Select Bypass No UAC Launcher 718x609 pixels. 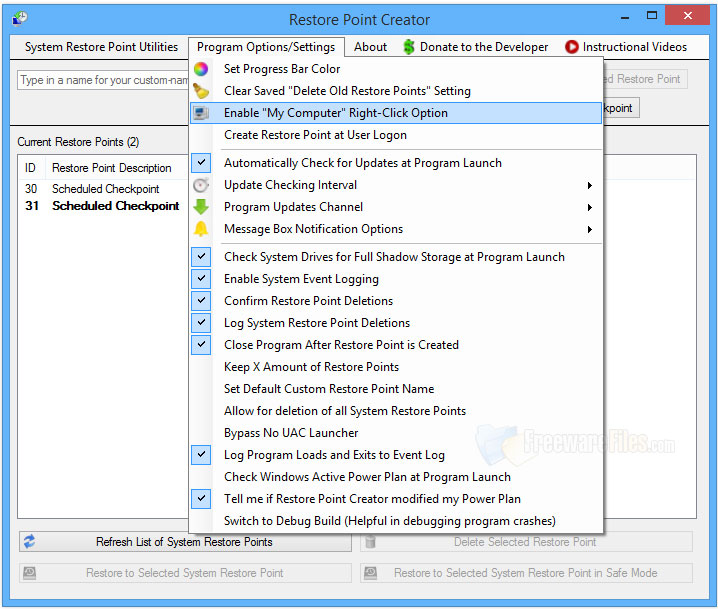click(x=396, y=433)
